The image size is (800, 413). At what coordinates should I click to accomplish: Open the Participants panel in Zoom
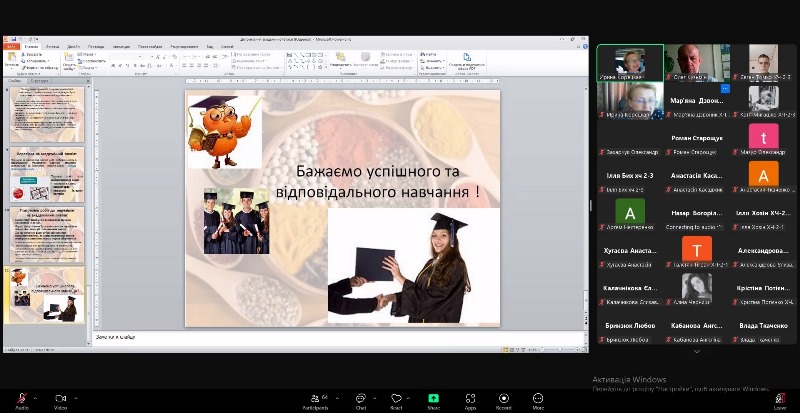tap(319, 398)
